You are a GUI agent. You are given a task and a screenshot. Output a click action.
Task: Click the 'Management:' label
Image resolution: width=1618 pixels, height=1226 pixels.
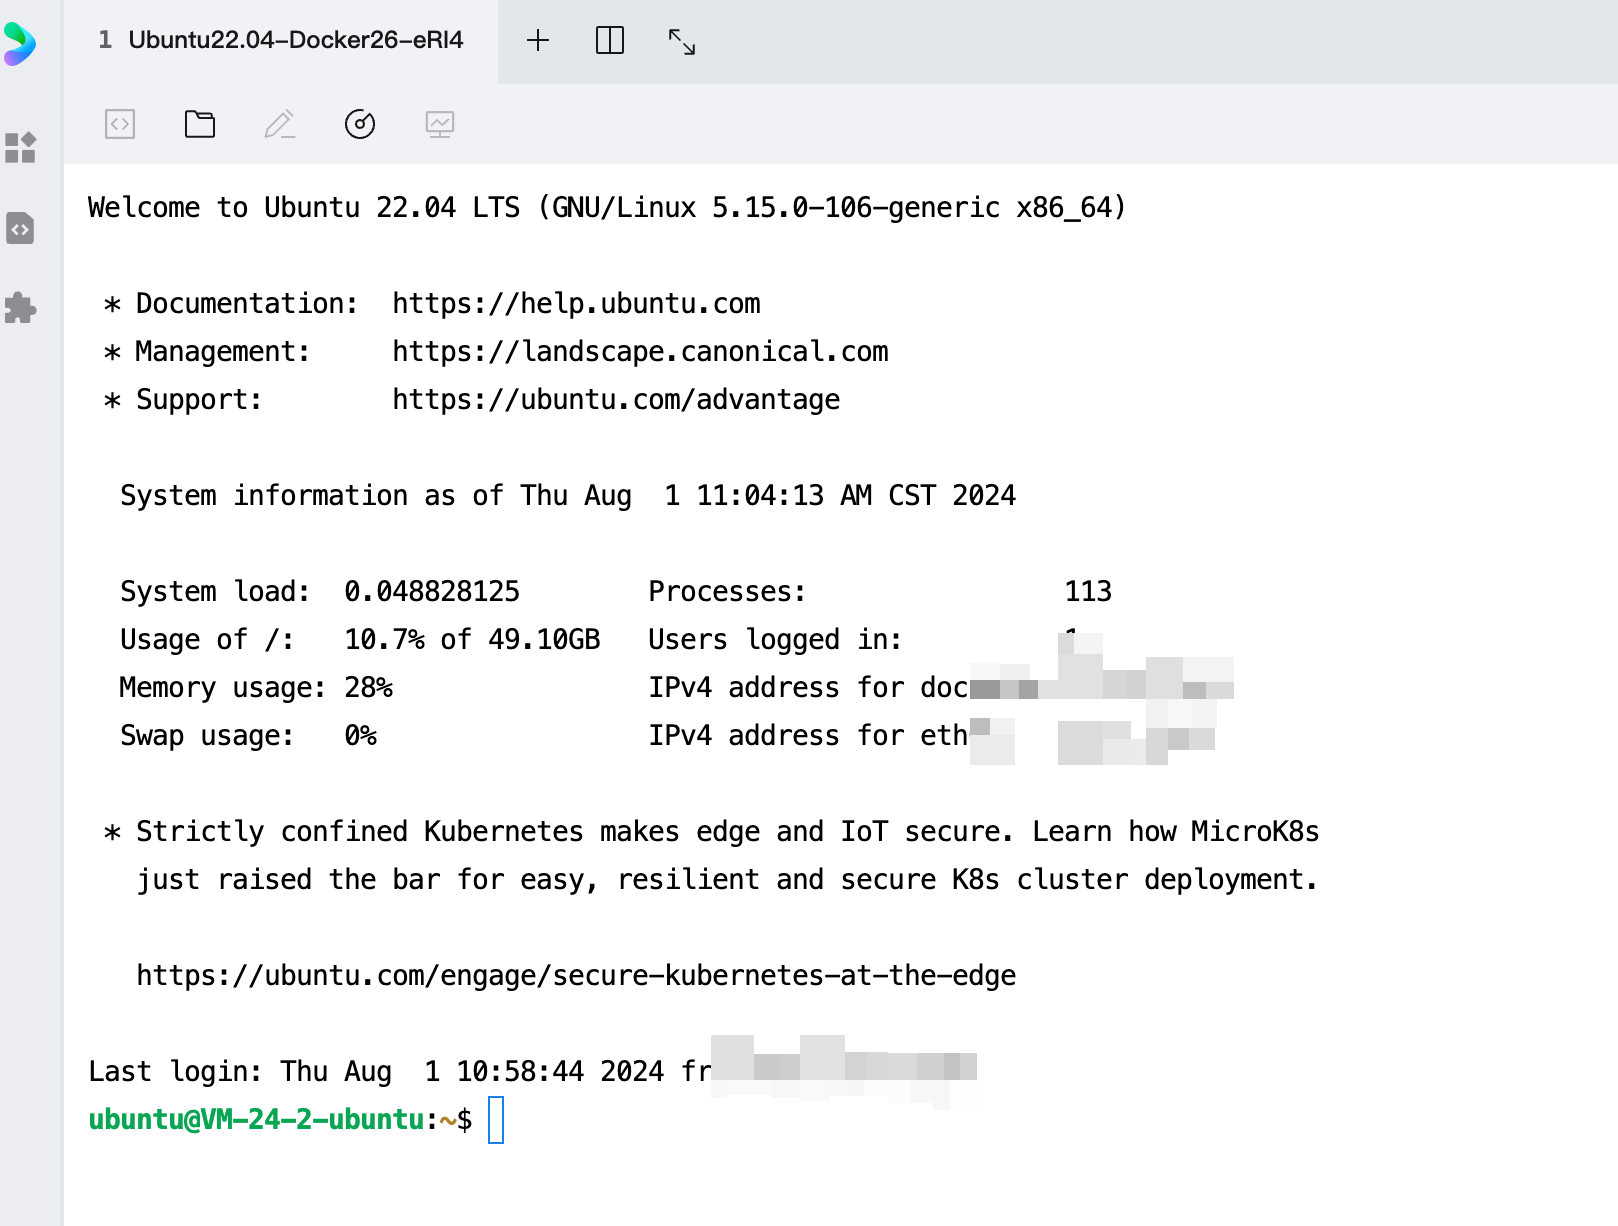(223, 351)
